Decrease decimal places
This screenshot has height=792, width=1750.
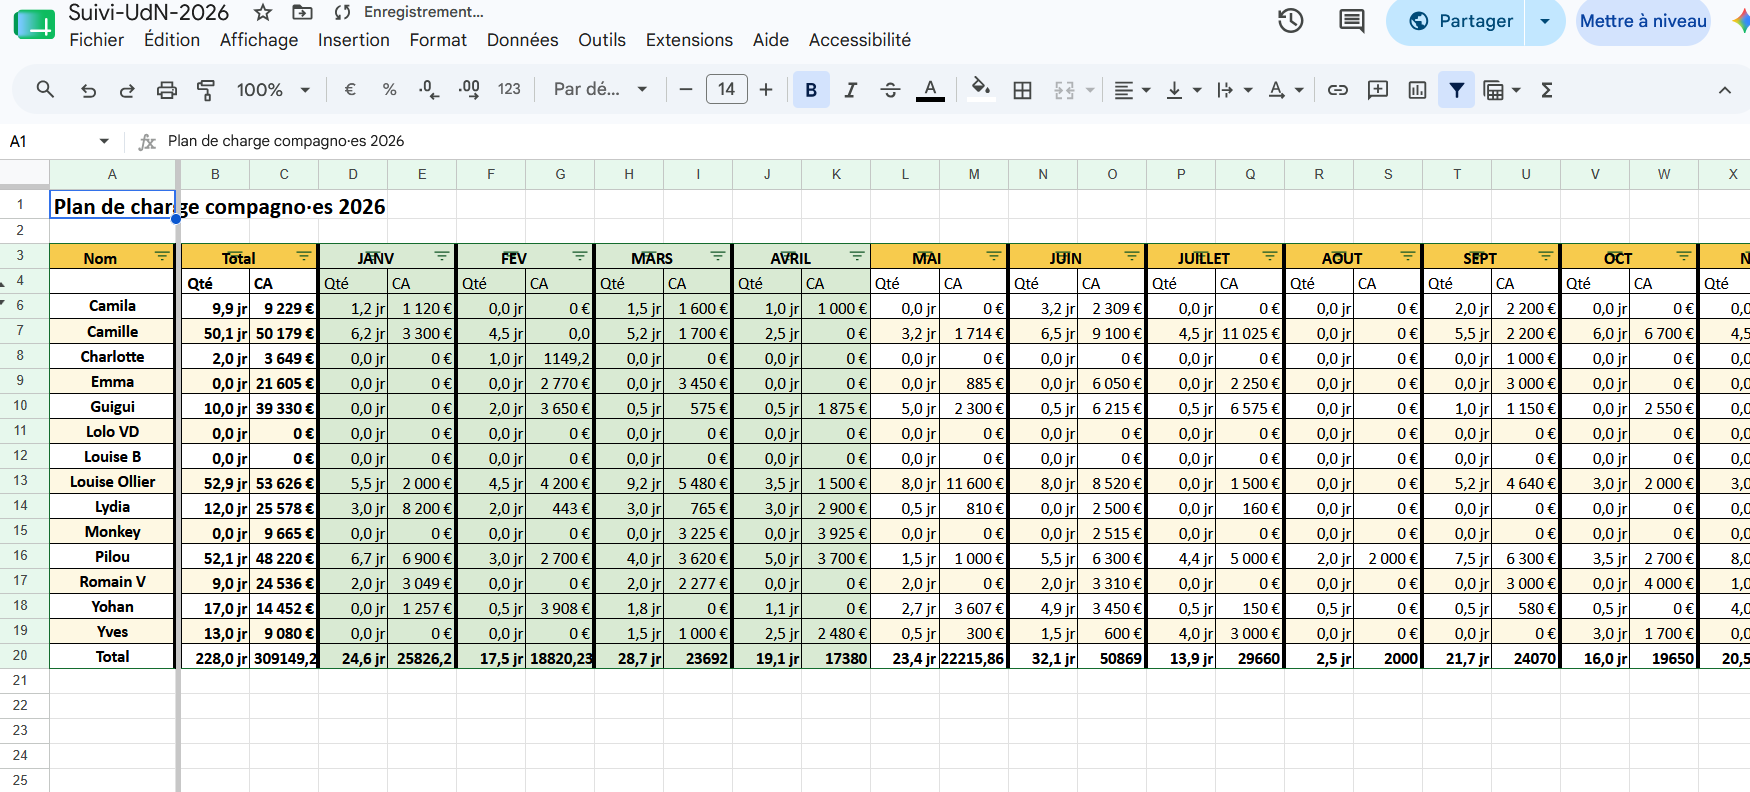coord(429,90)
